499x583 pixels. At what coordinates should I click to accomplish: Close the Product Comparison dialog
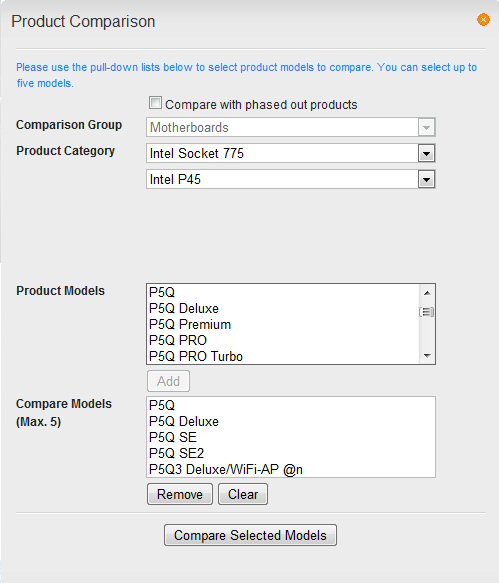pos(483,19)
